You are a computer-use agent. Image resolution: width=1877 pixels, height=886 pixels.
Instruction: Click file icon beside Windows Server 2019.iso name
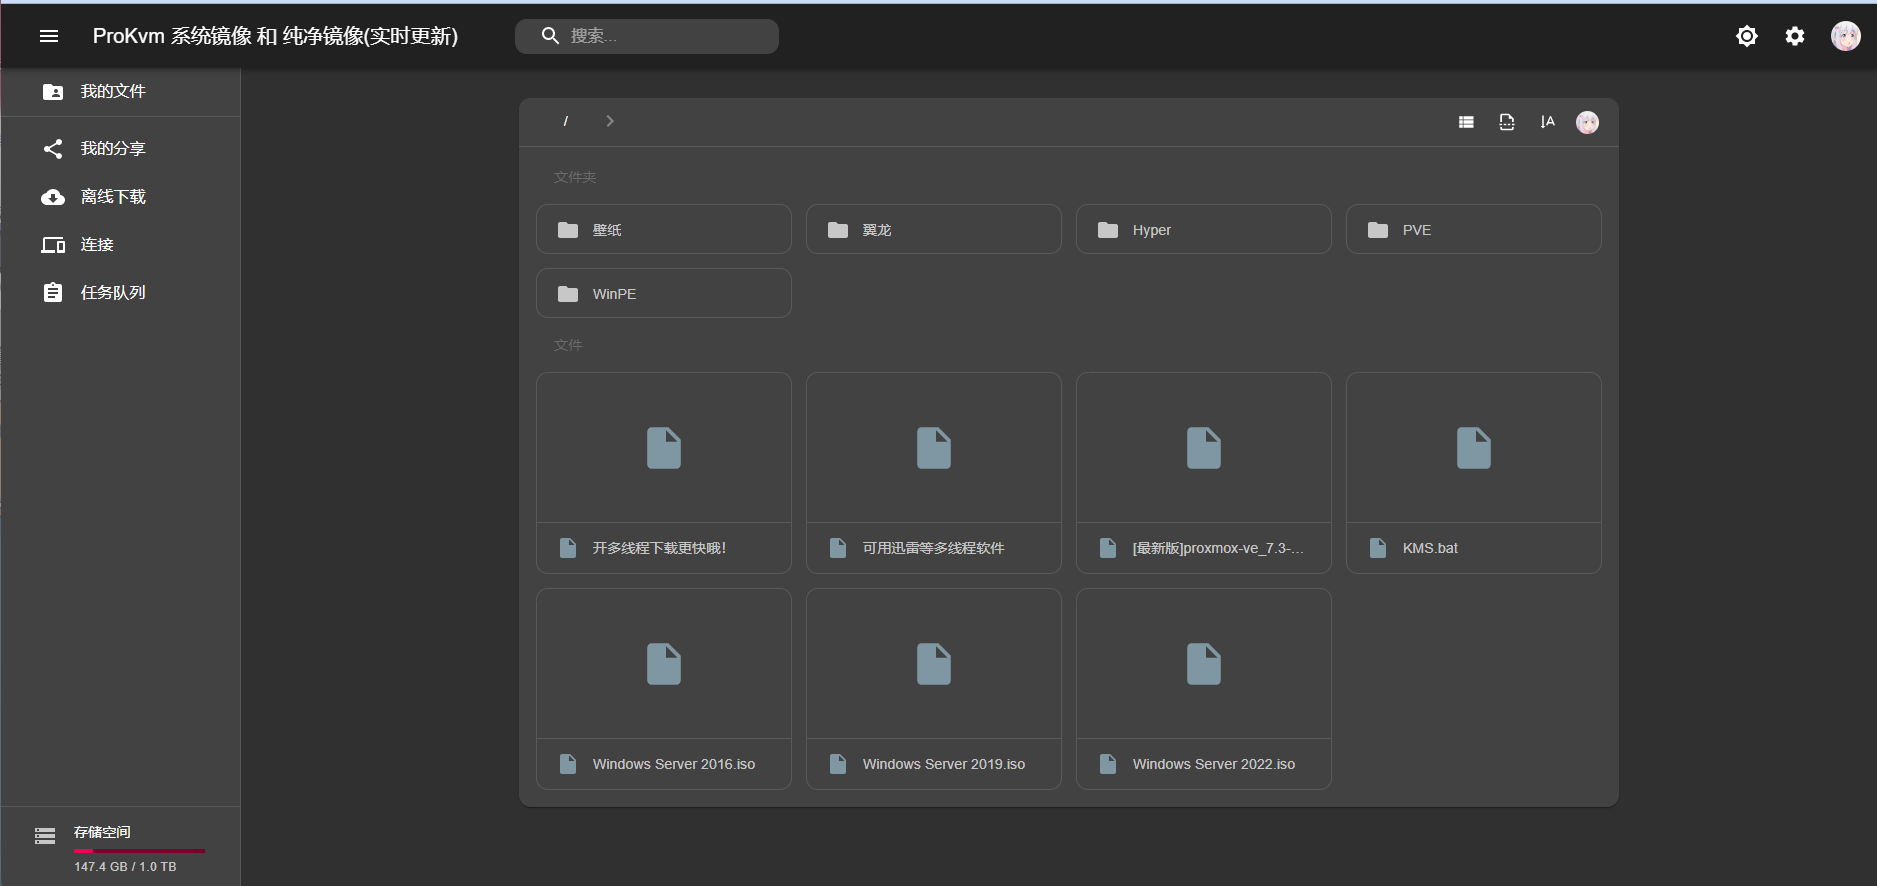pyautogui.click(x=838, y=764)
